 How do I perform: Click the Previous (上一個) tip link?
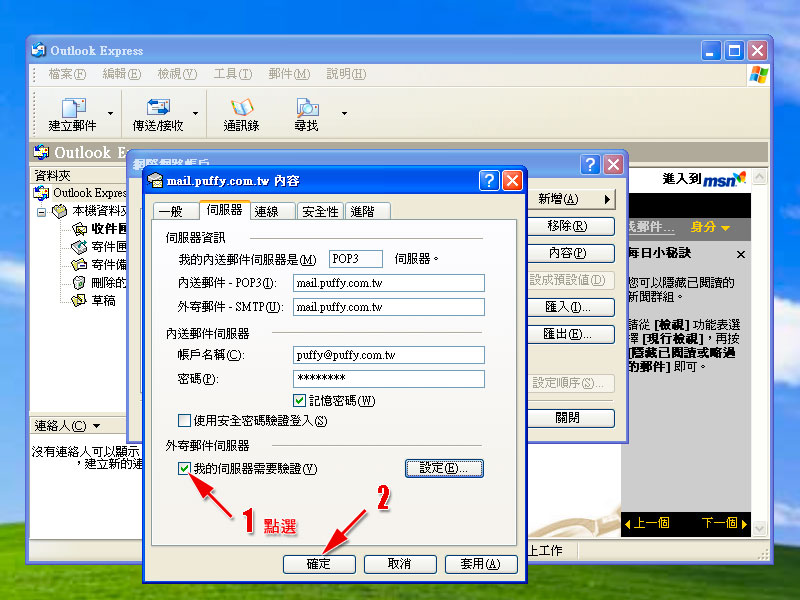click(647, 523)
